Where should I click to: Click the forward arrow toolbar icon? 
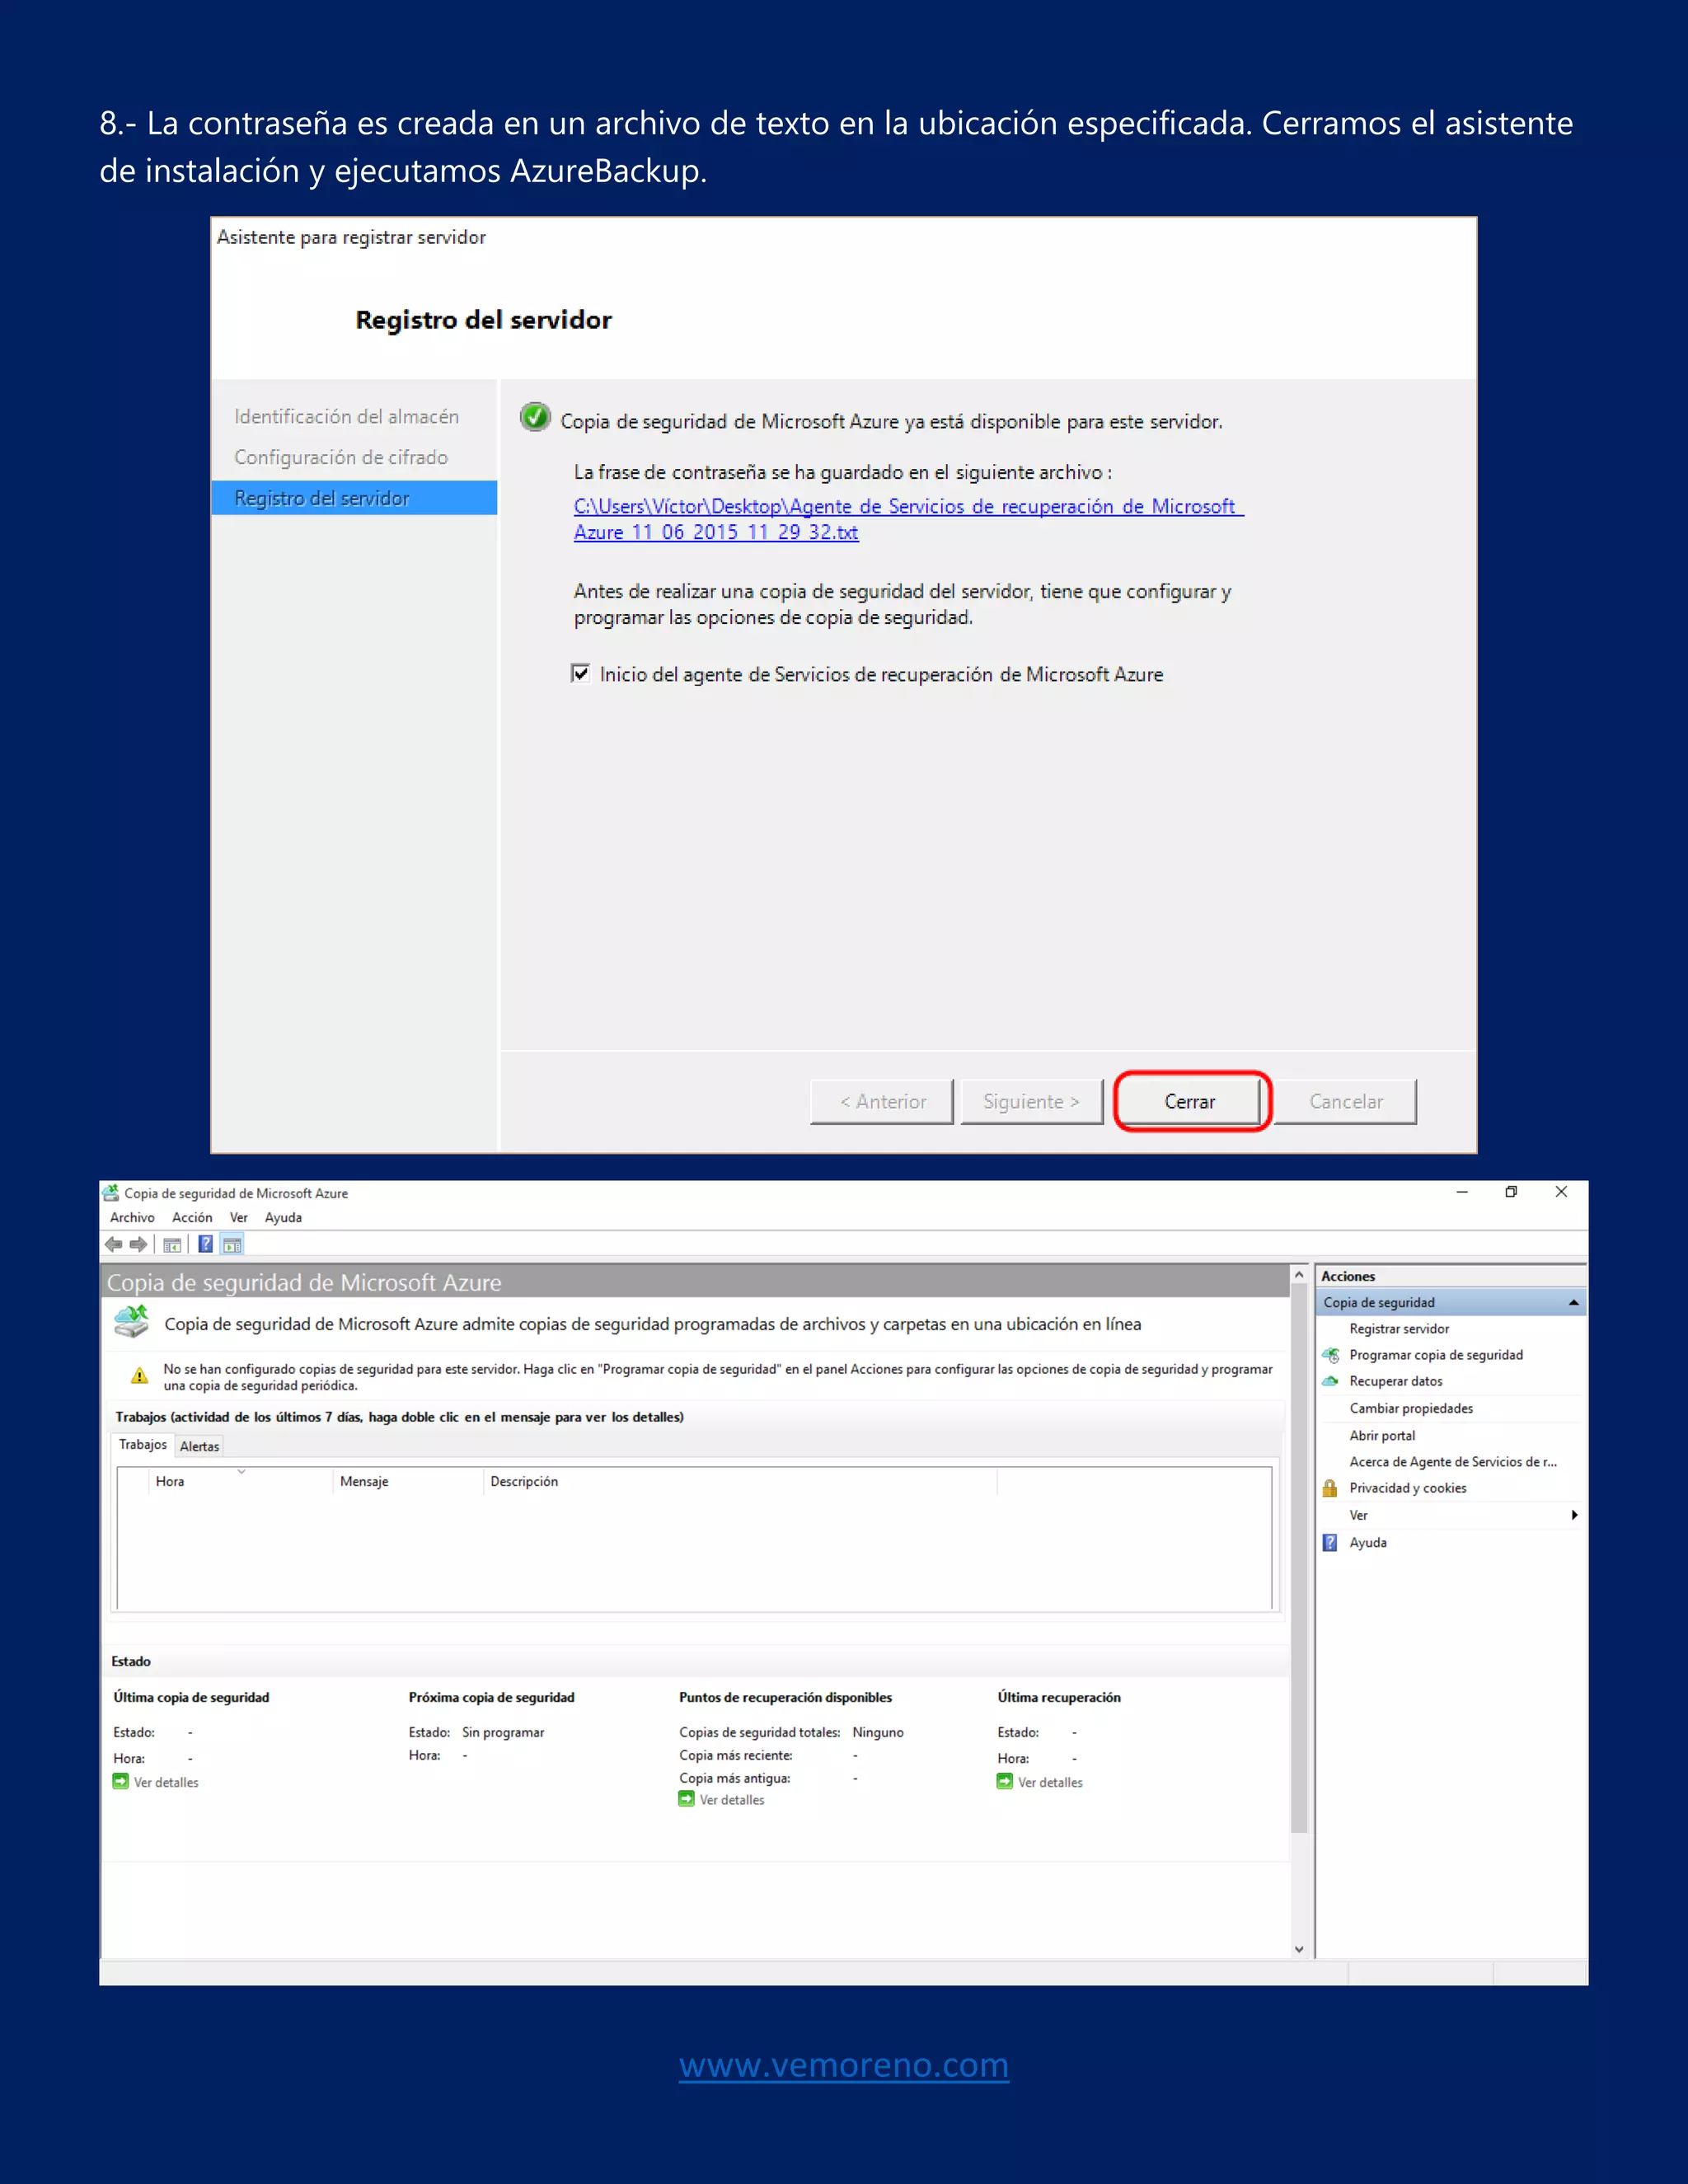[x=138, y=1244]
